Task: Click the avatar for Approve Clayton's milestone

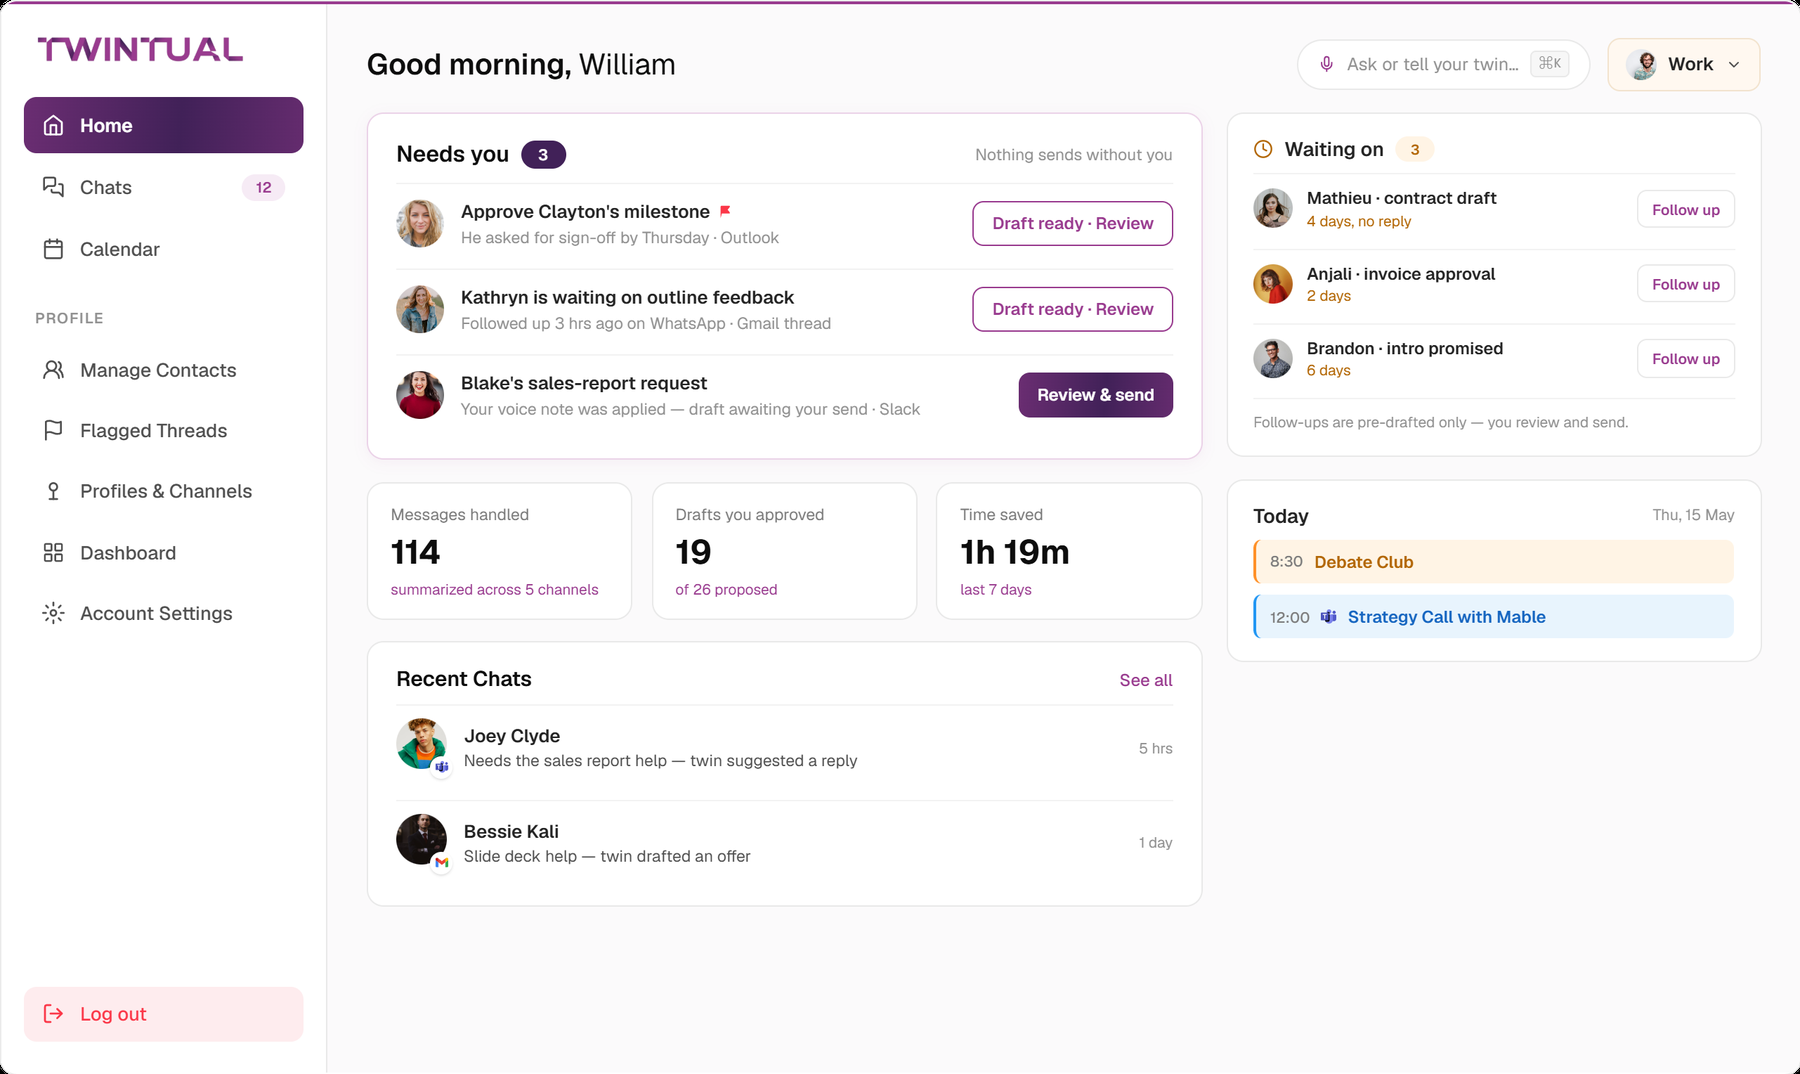Action: click(x=420, y=223)
